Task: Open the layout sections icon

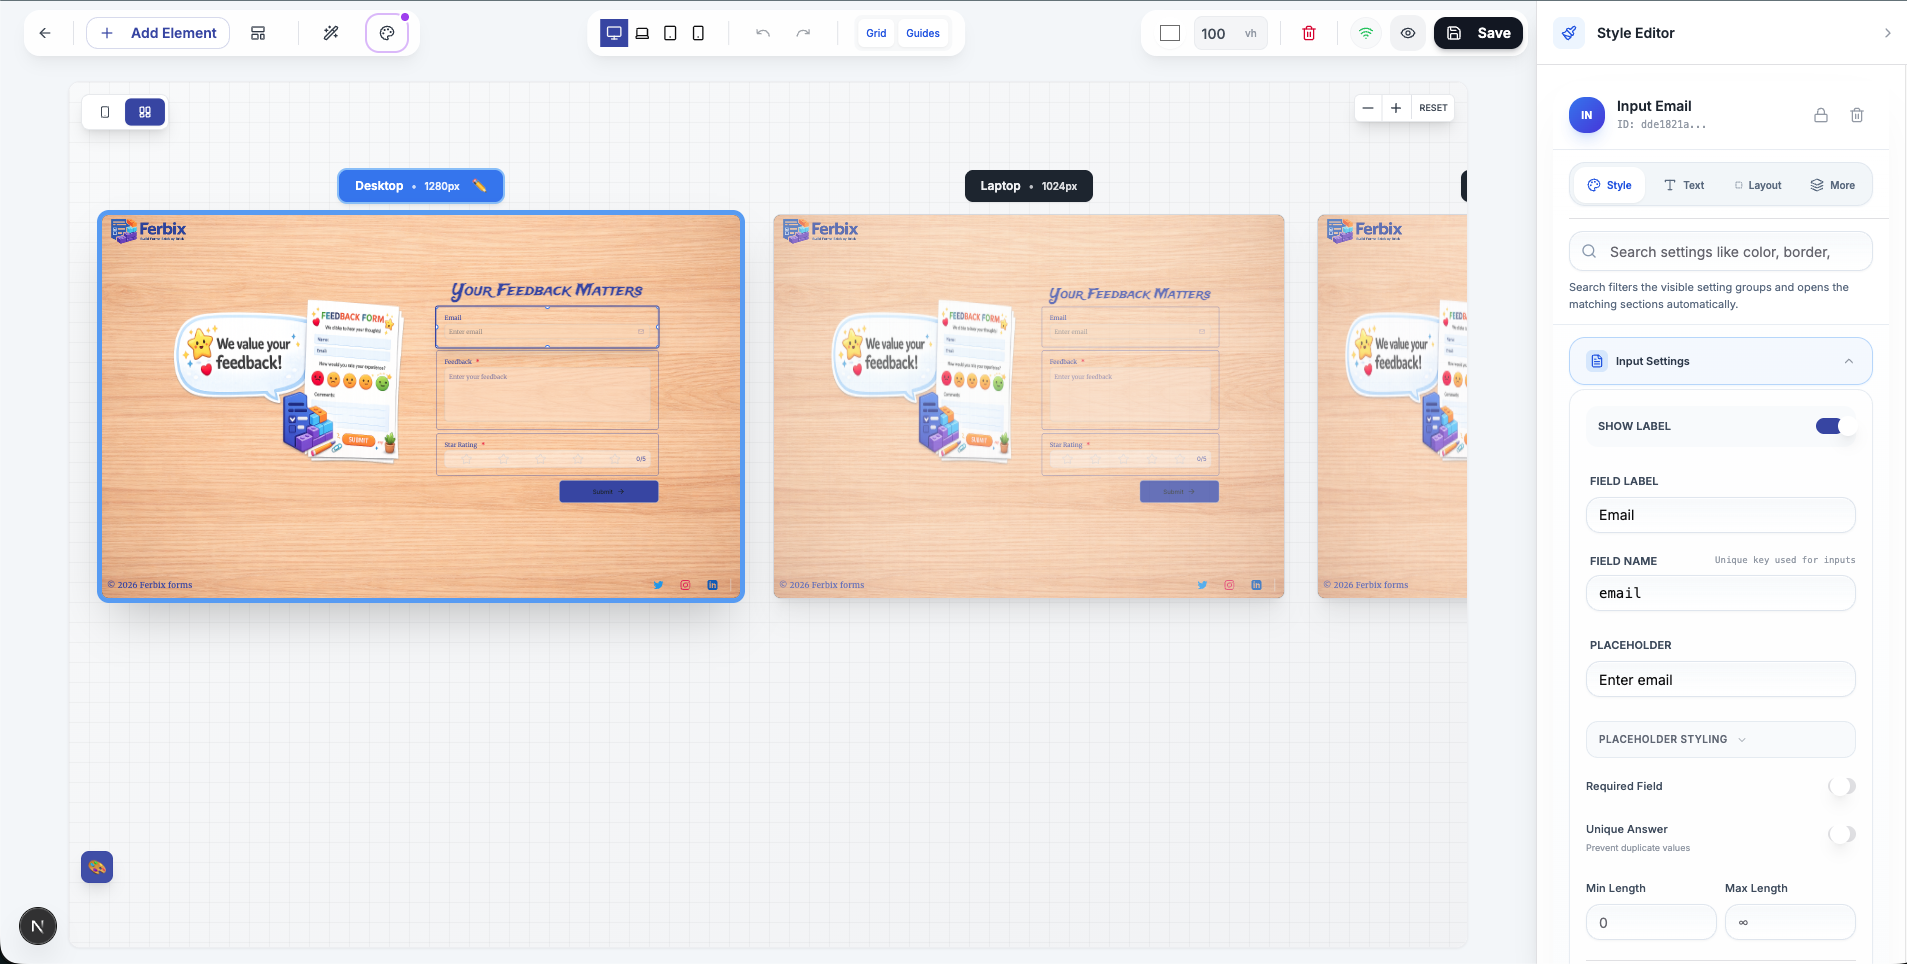Action: coord(258,33)
